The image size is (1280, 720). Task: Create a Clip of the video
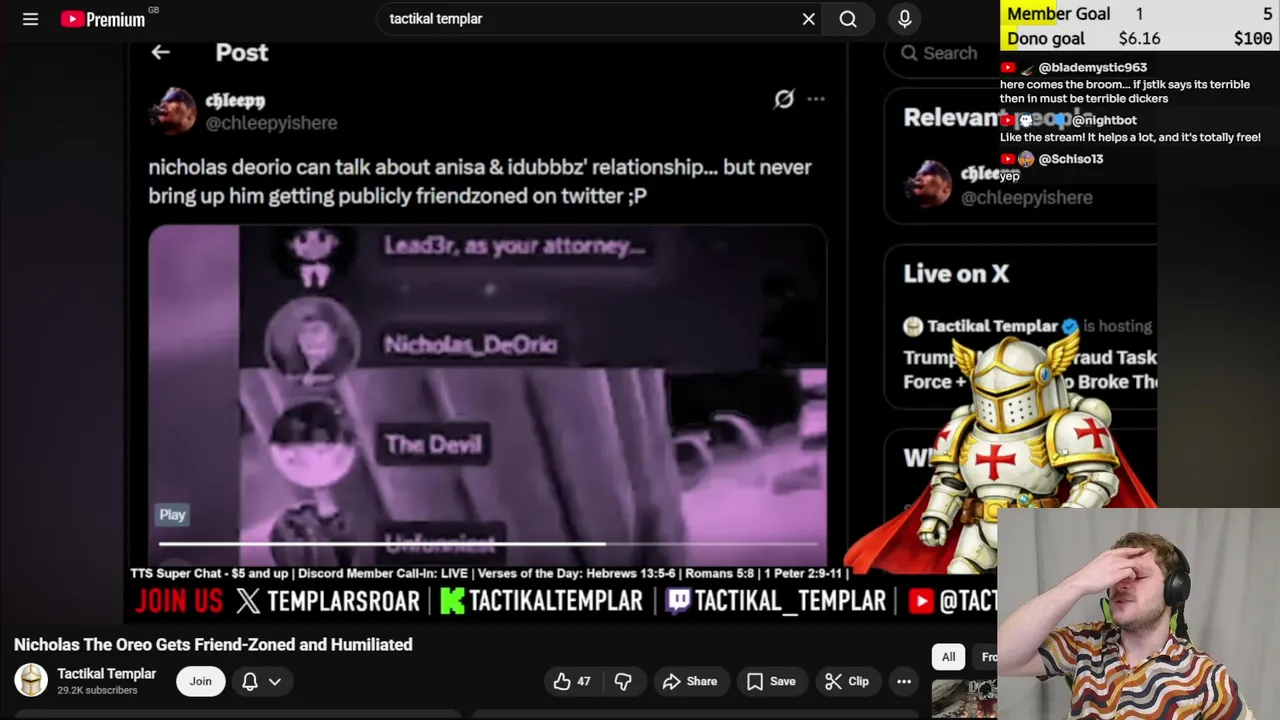[x=846, y=681]
